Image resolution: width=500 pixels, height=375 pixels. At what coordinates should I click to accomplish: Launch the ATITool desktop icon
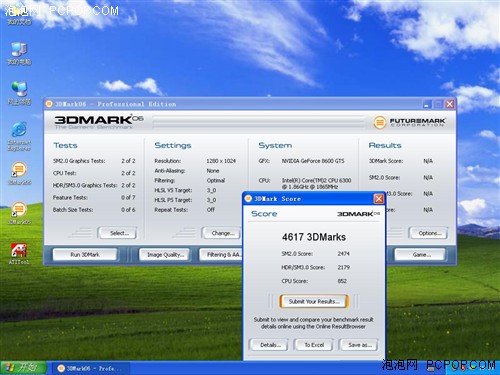[19, 254]
